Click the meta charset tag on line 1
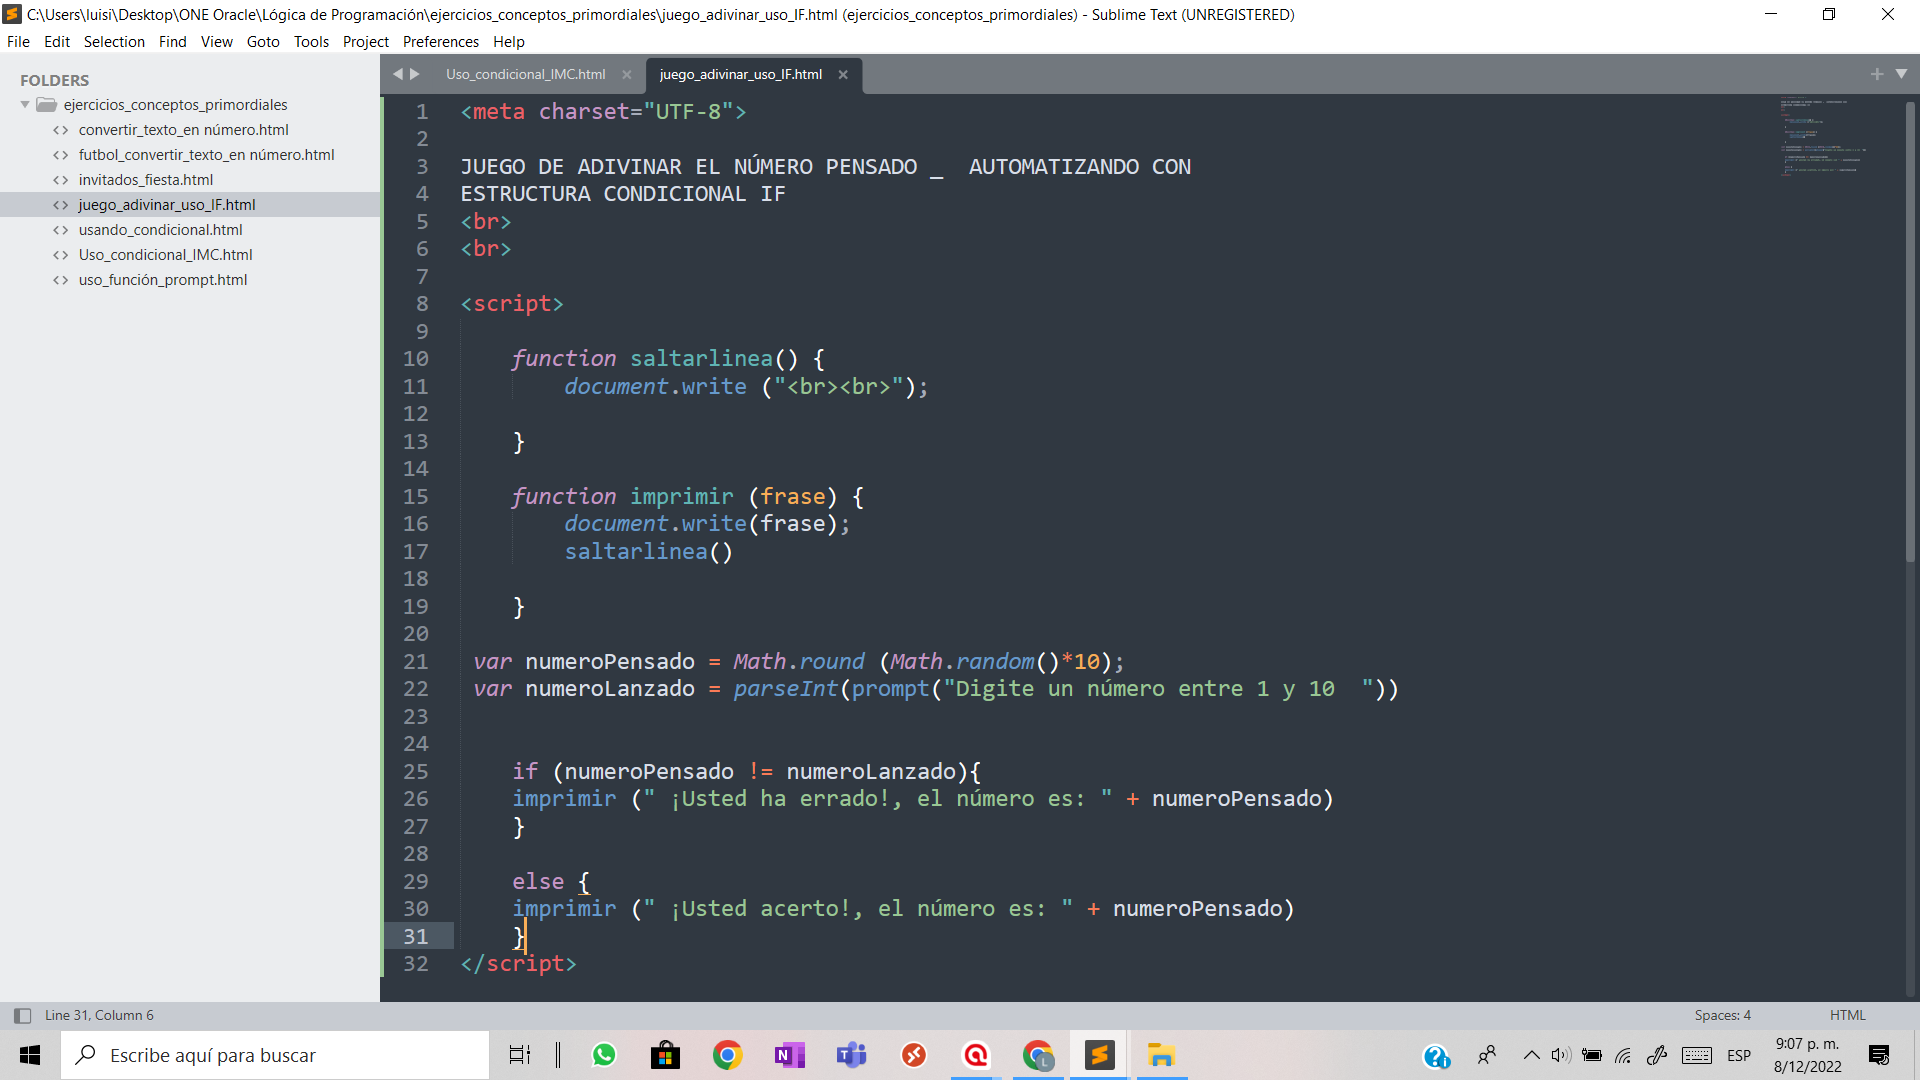Image resolution: width=1920 pixels, height=1080 pixels. (603, 112)
